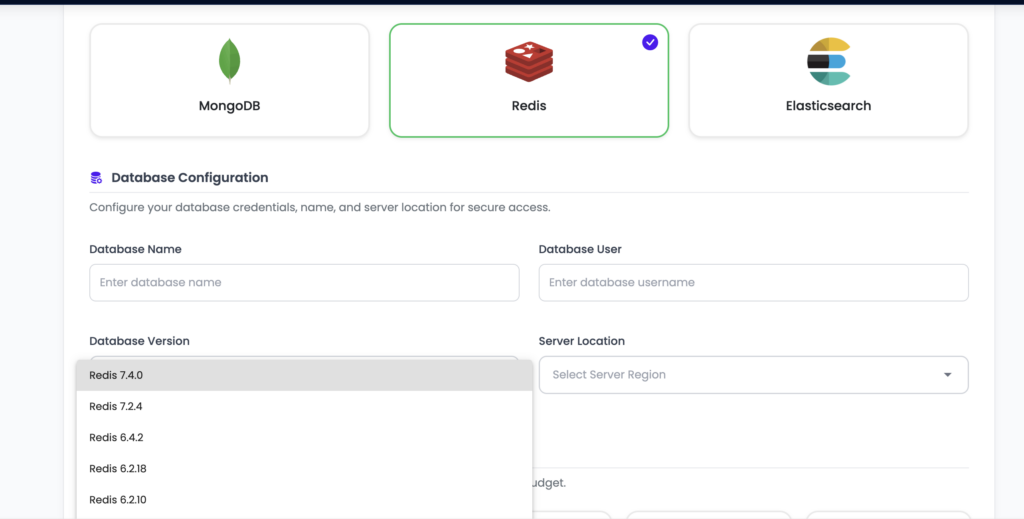Choose Redis 7.4.0 from version list
1024x519 pixels.
click(x=304, y=375)
